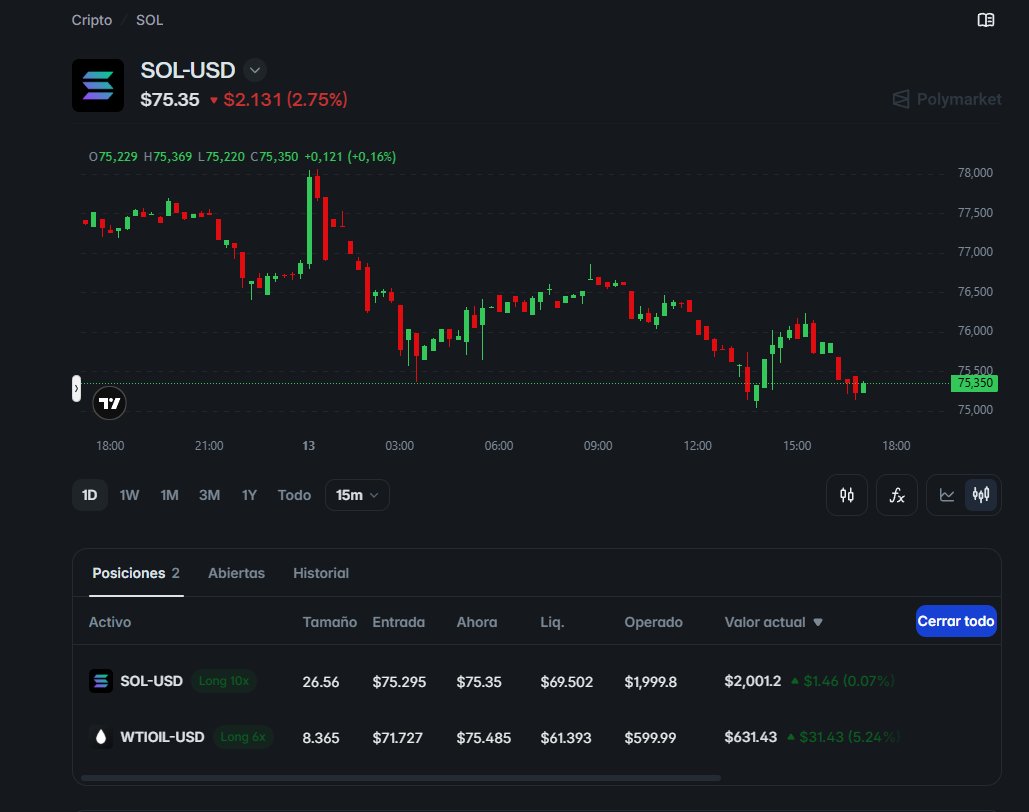Click the 78,000 price axis label
This screenshot has width=1029, height=812.
pyautogui.click(x=975, y=173)
